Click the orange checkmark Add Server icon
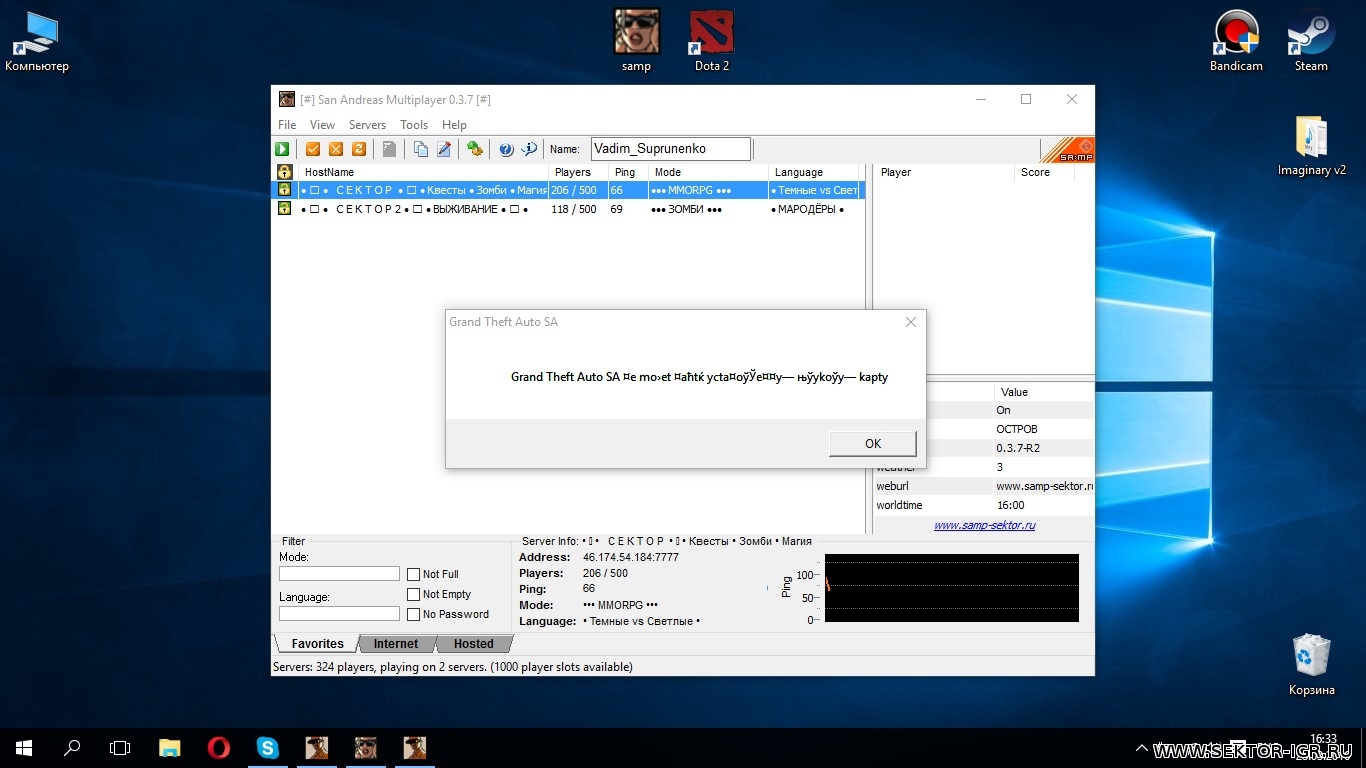Image resolution: width=1366 pixels, height=768 pixels. (x=313, y=149)
